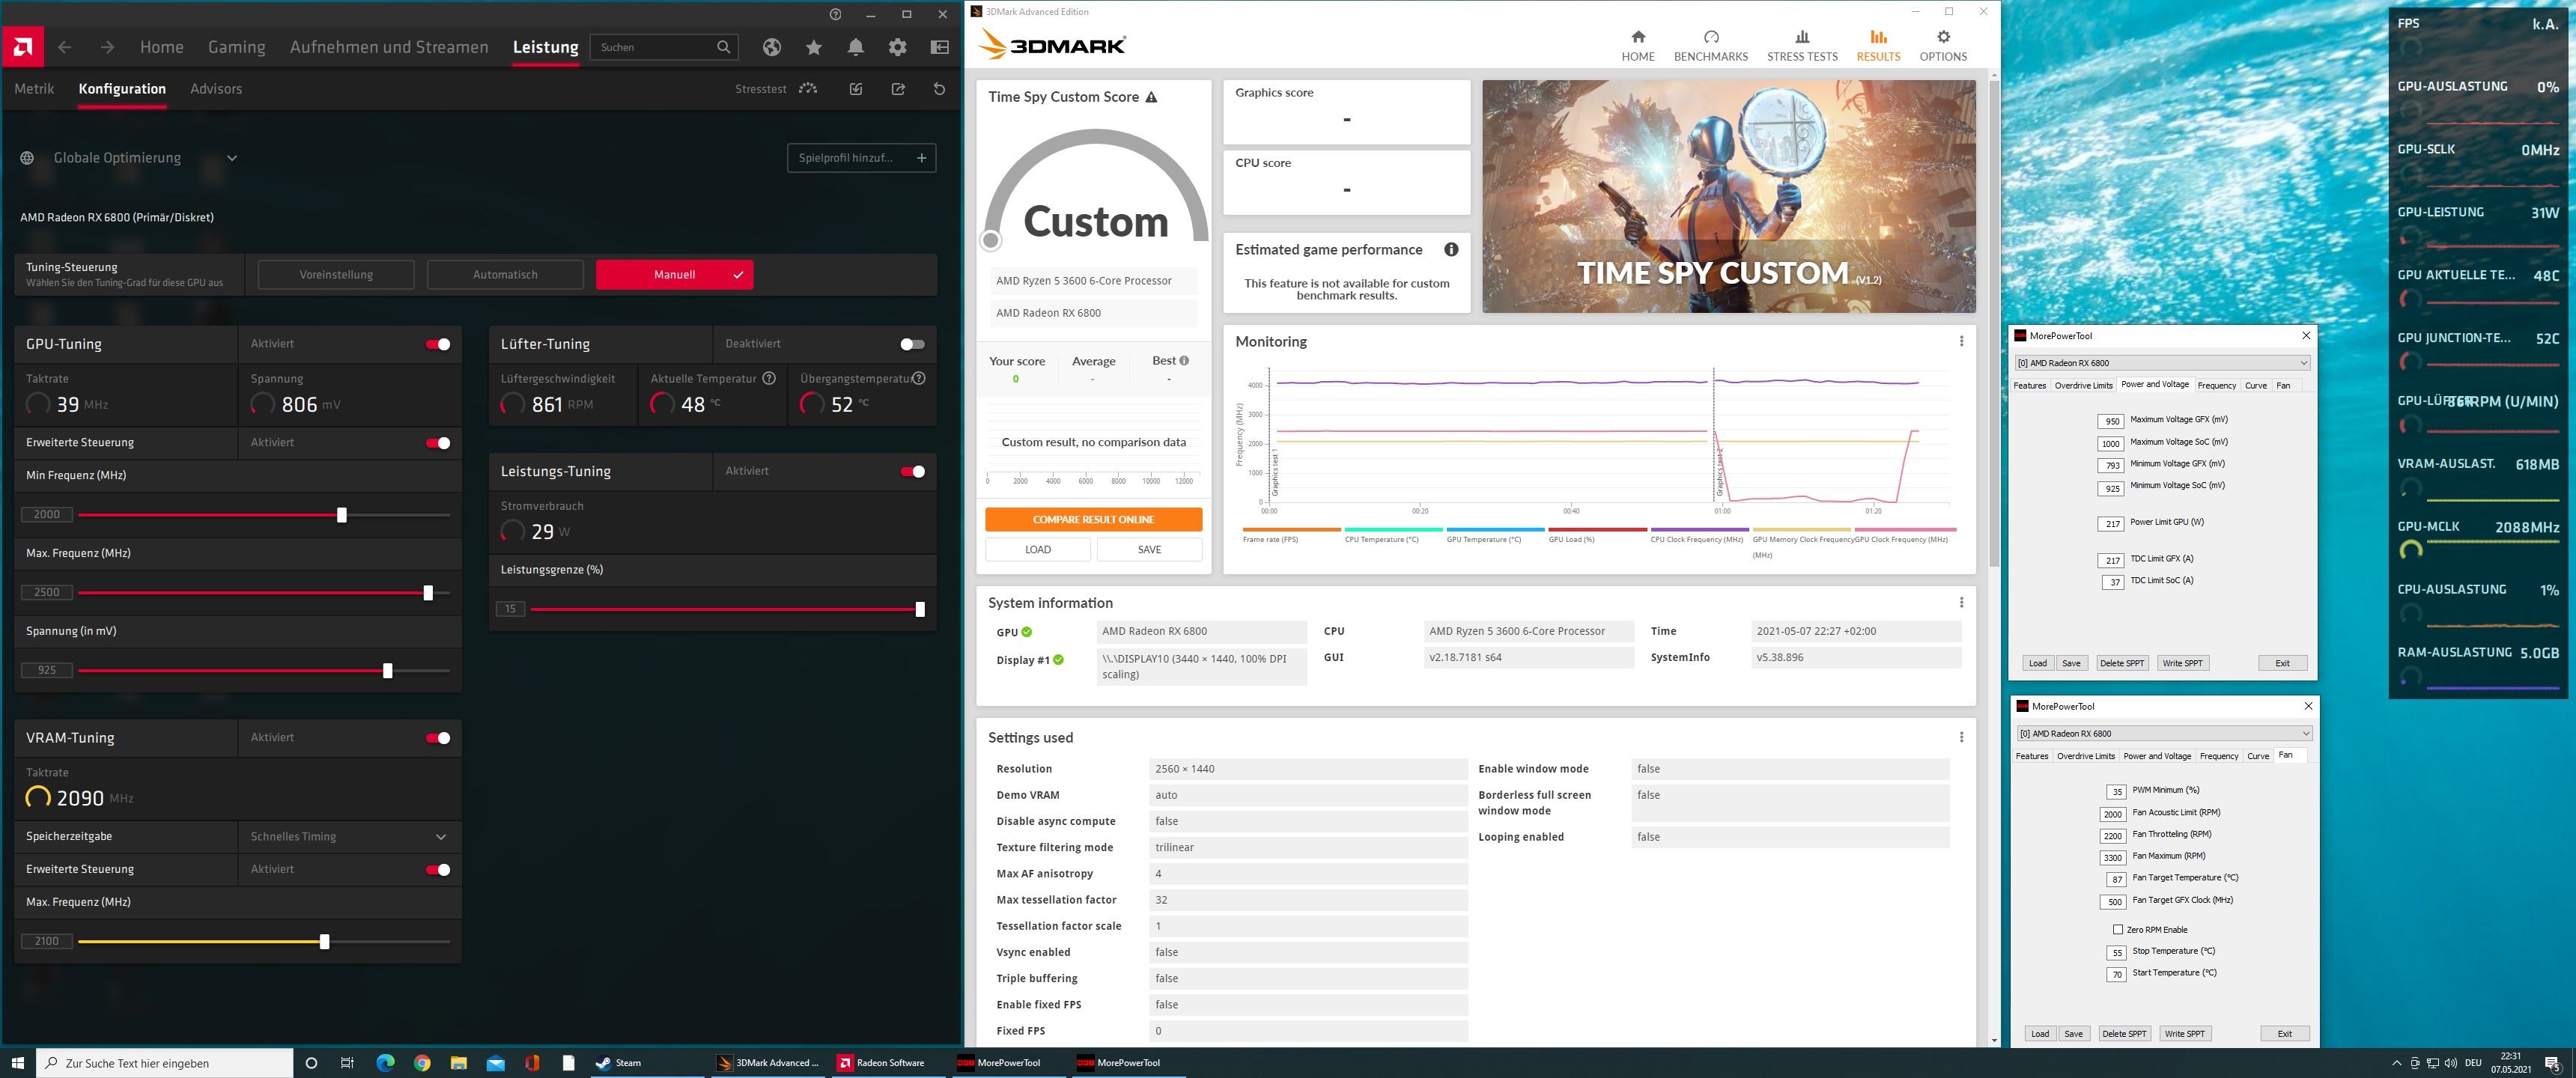This screenshot has height=1078, width=2576.
Task: Toggle GPU-Tuning switch
Action: click(x=438, y=344)
